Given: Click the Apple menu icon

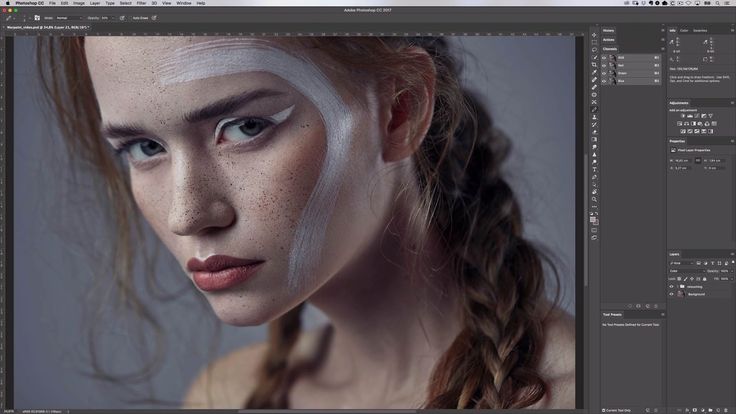Looking at the screenshot, I should click(x=7, y=3).
